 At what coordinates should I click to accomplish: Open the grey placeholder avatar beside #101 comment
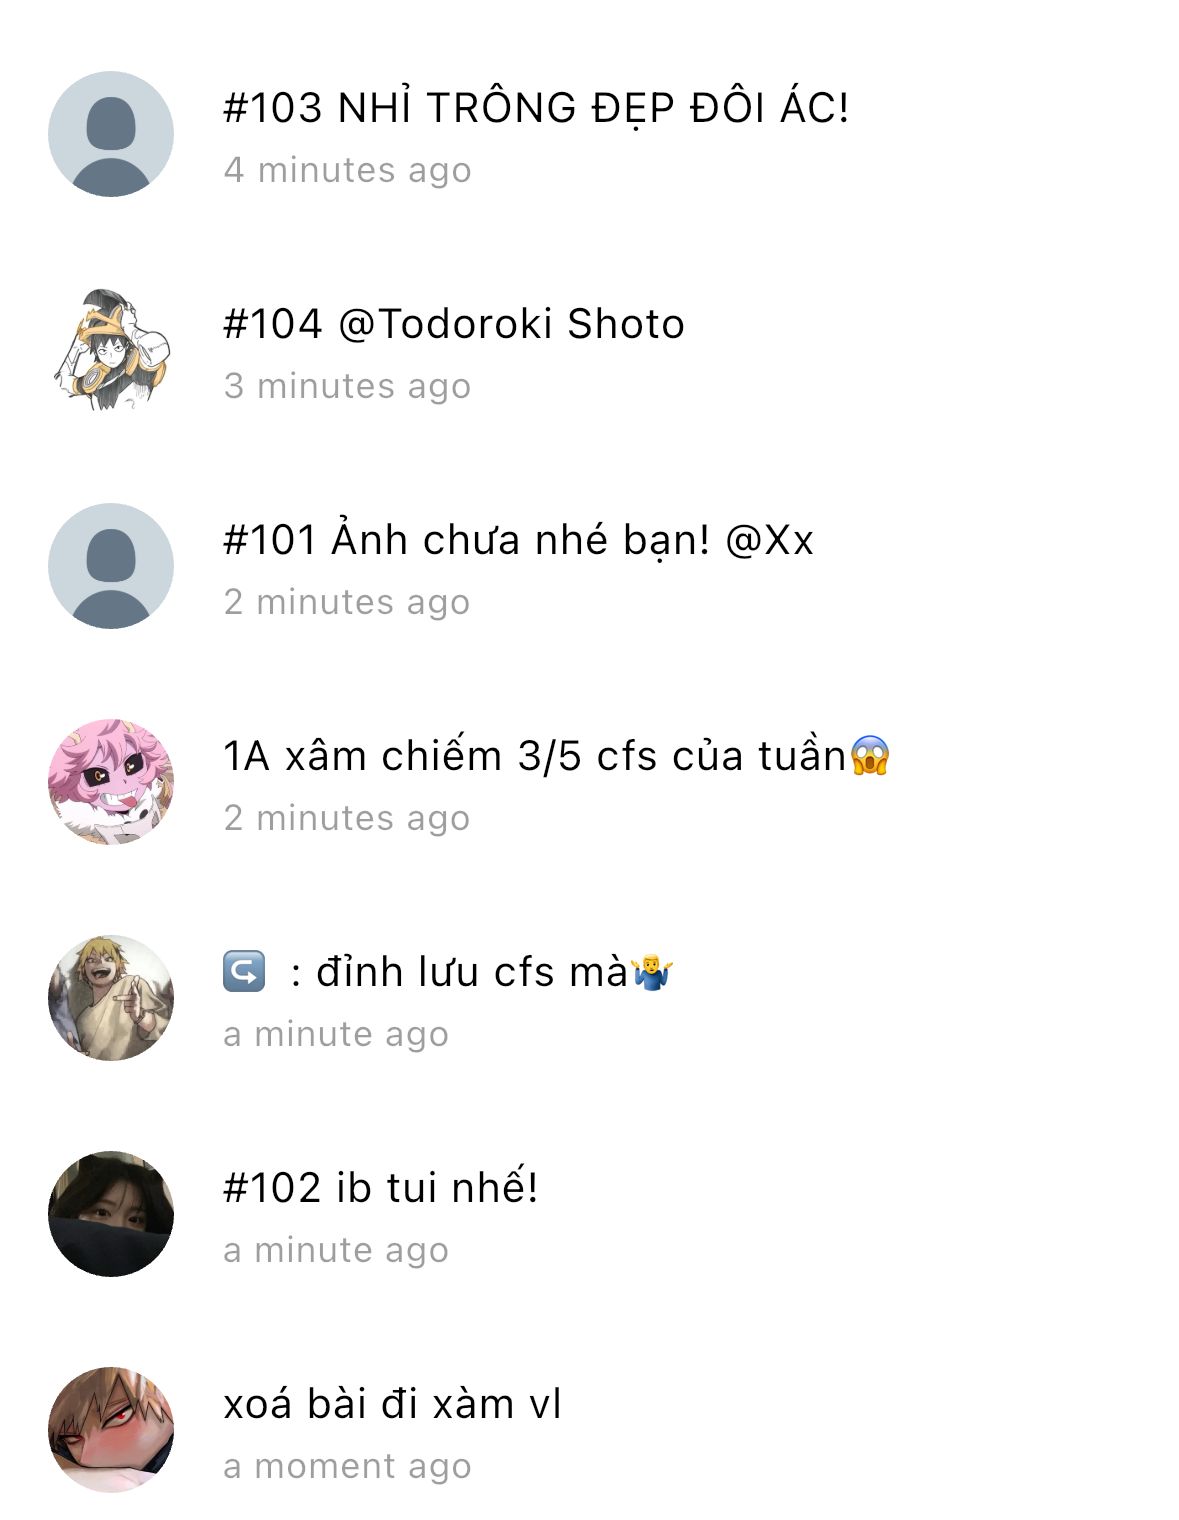point(111,566)
